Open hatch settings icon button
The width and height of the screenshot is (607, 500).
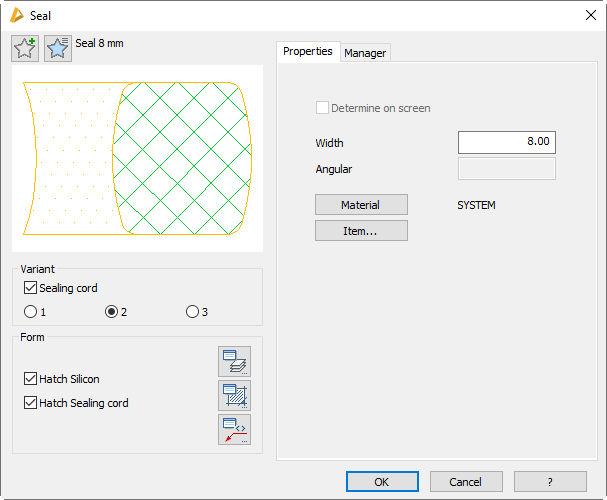[234, 395]
